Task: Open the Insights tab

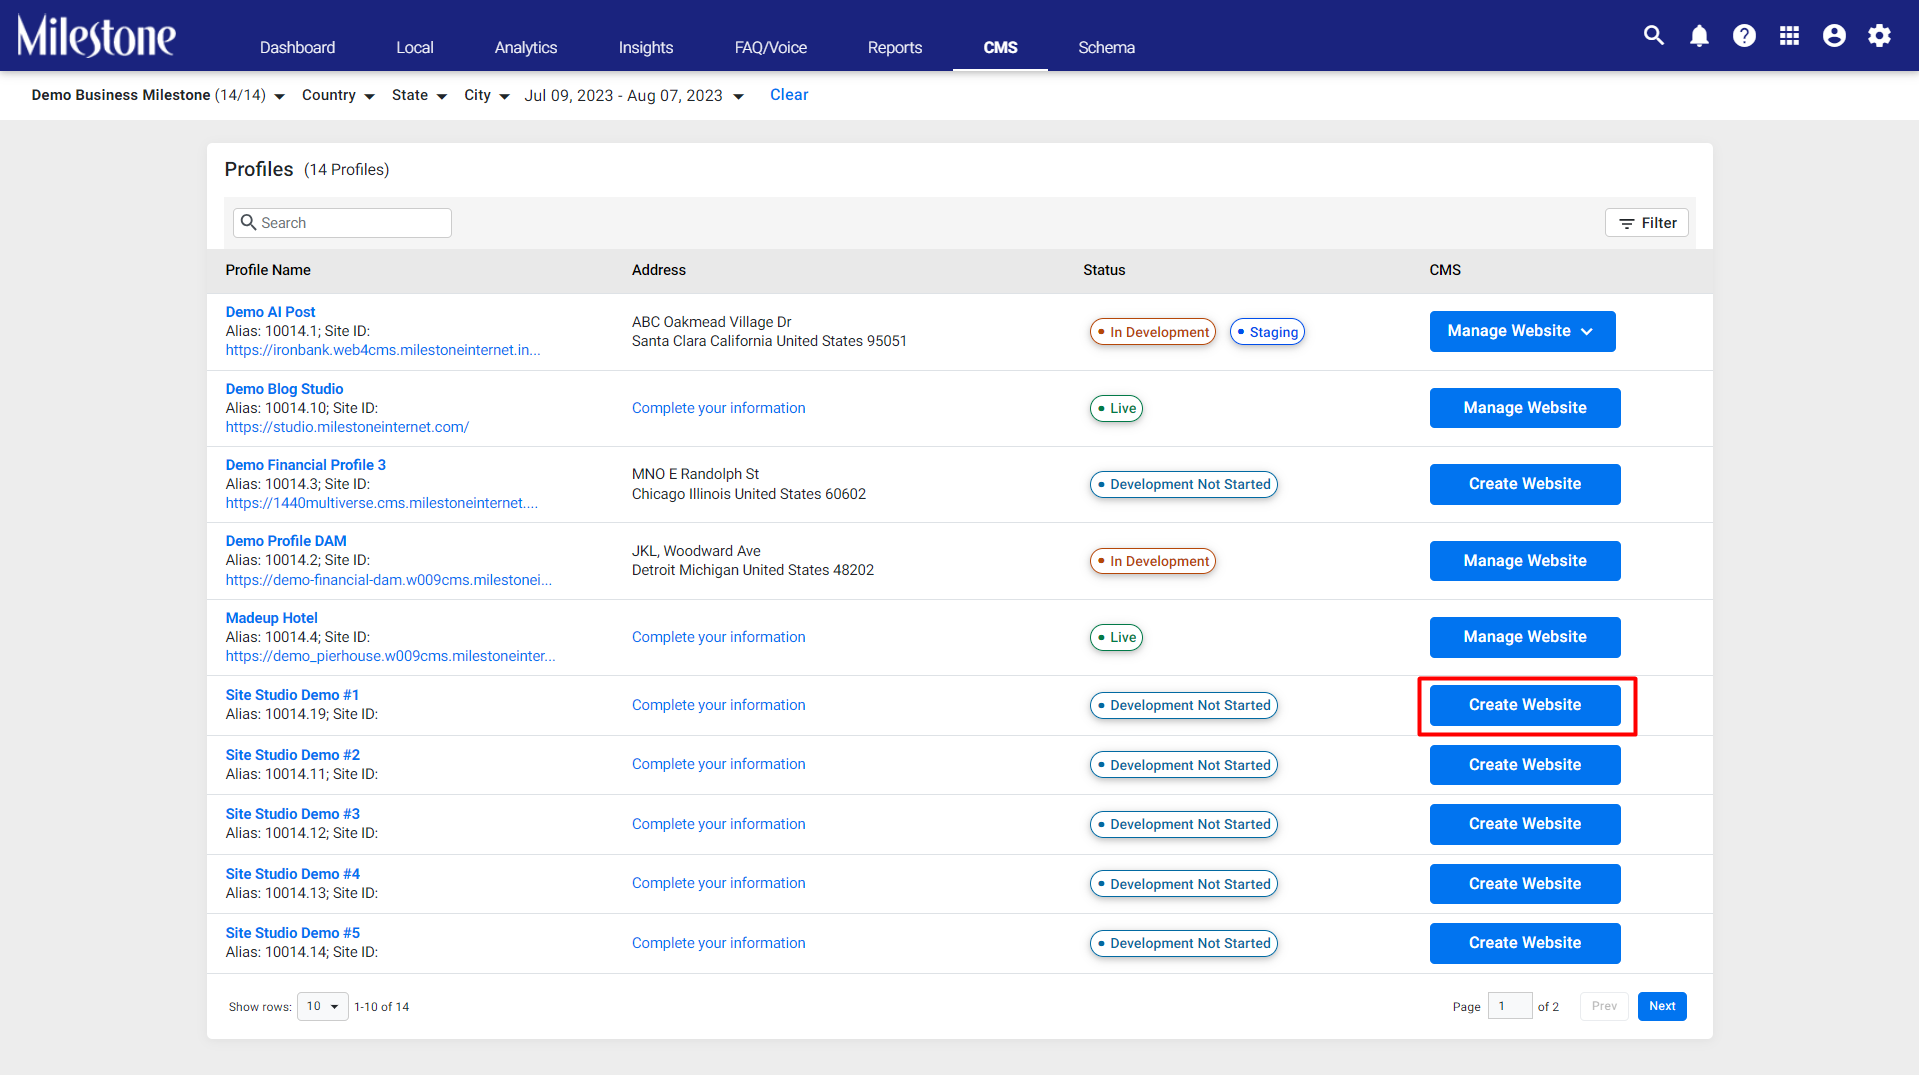Action: [646, 47]
